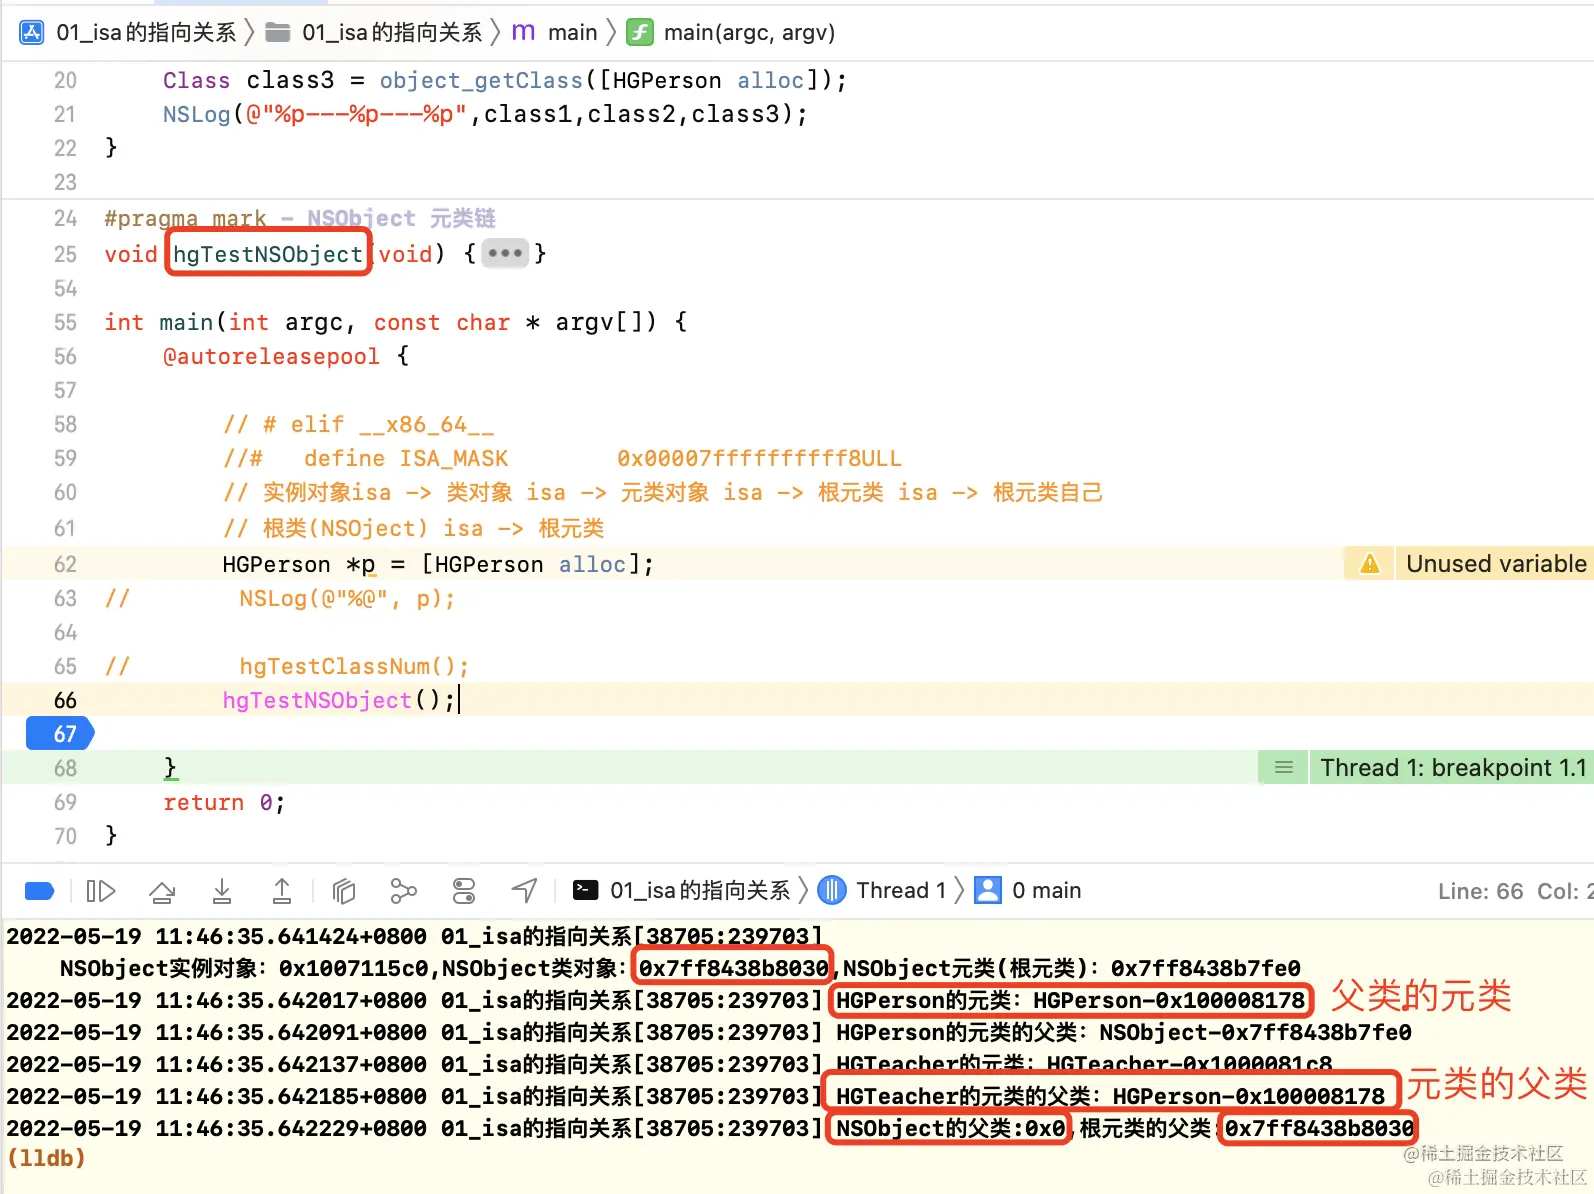The height and width of the screenshot is (1194, 1594).
Task: Select Thread 1 in debug path
Action: click(x=901, y=890)
